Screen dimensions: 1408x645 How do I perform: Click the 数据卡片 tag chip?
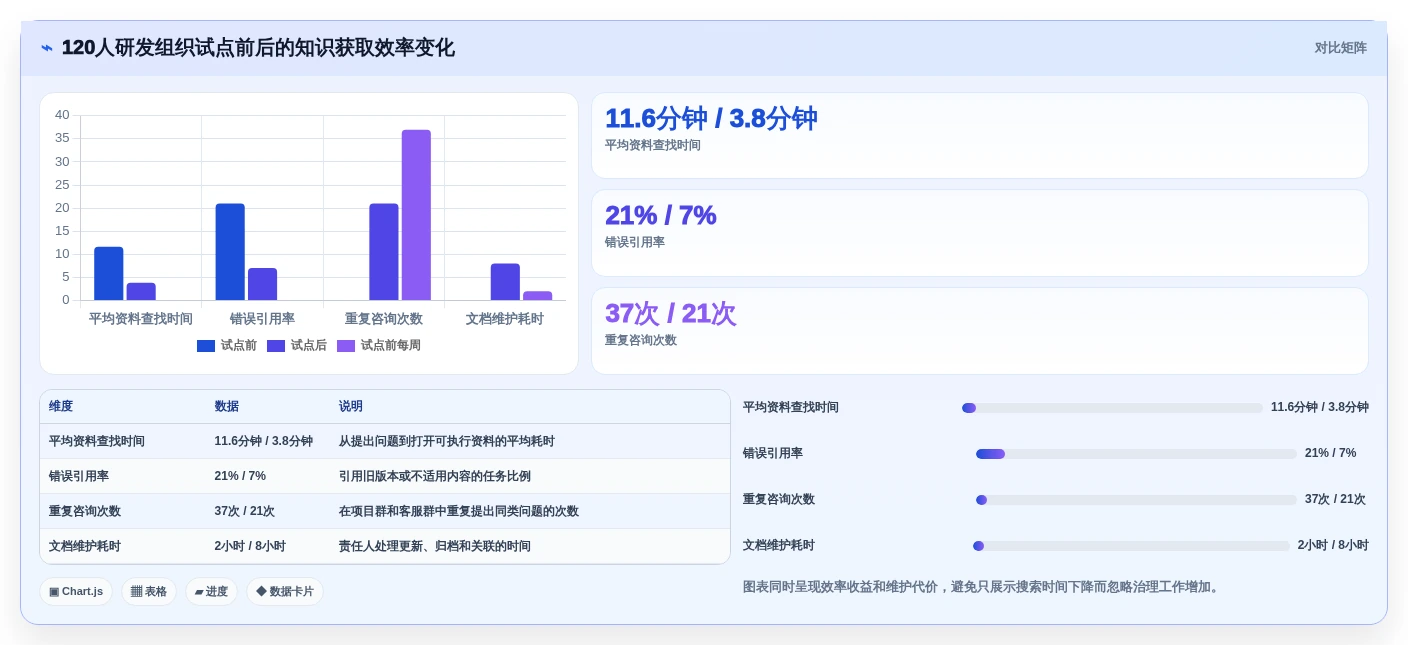(285, 591)
